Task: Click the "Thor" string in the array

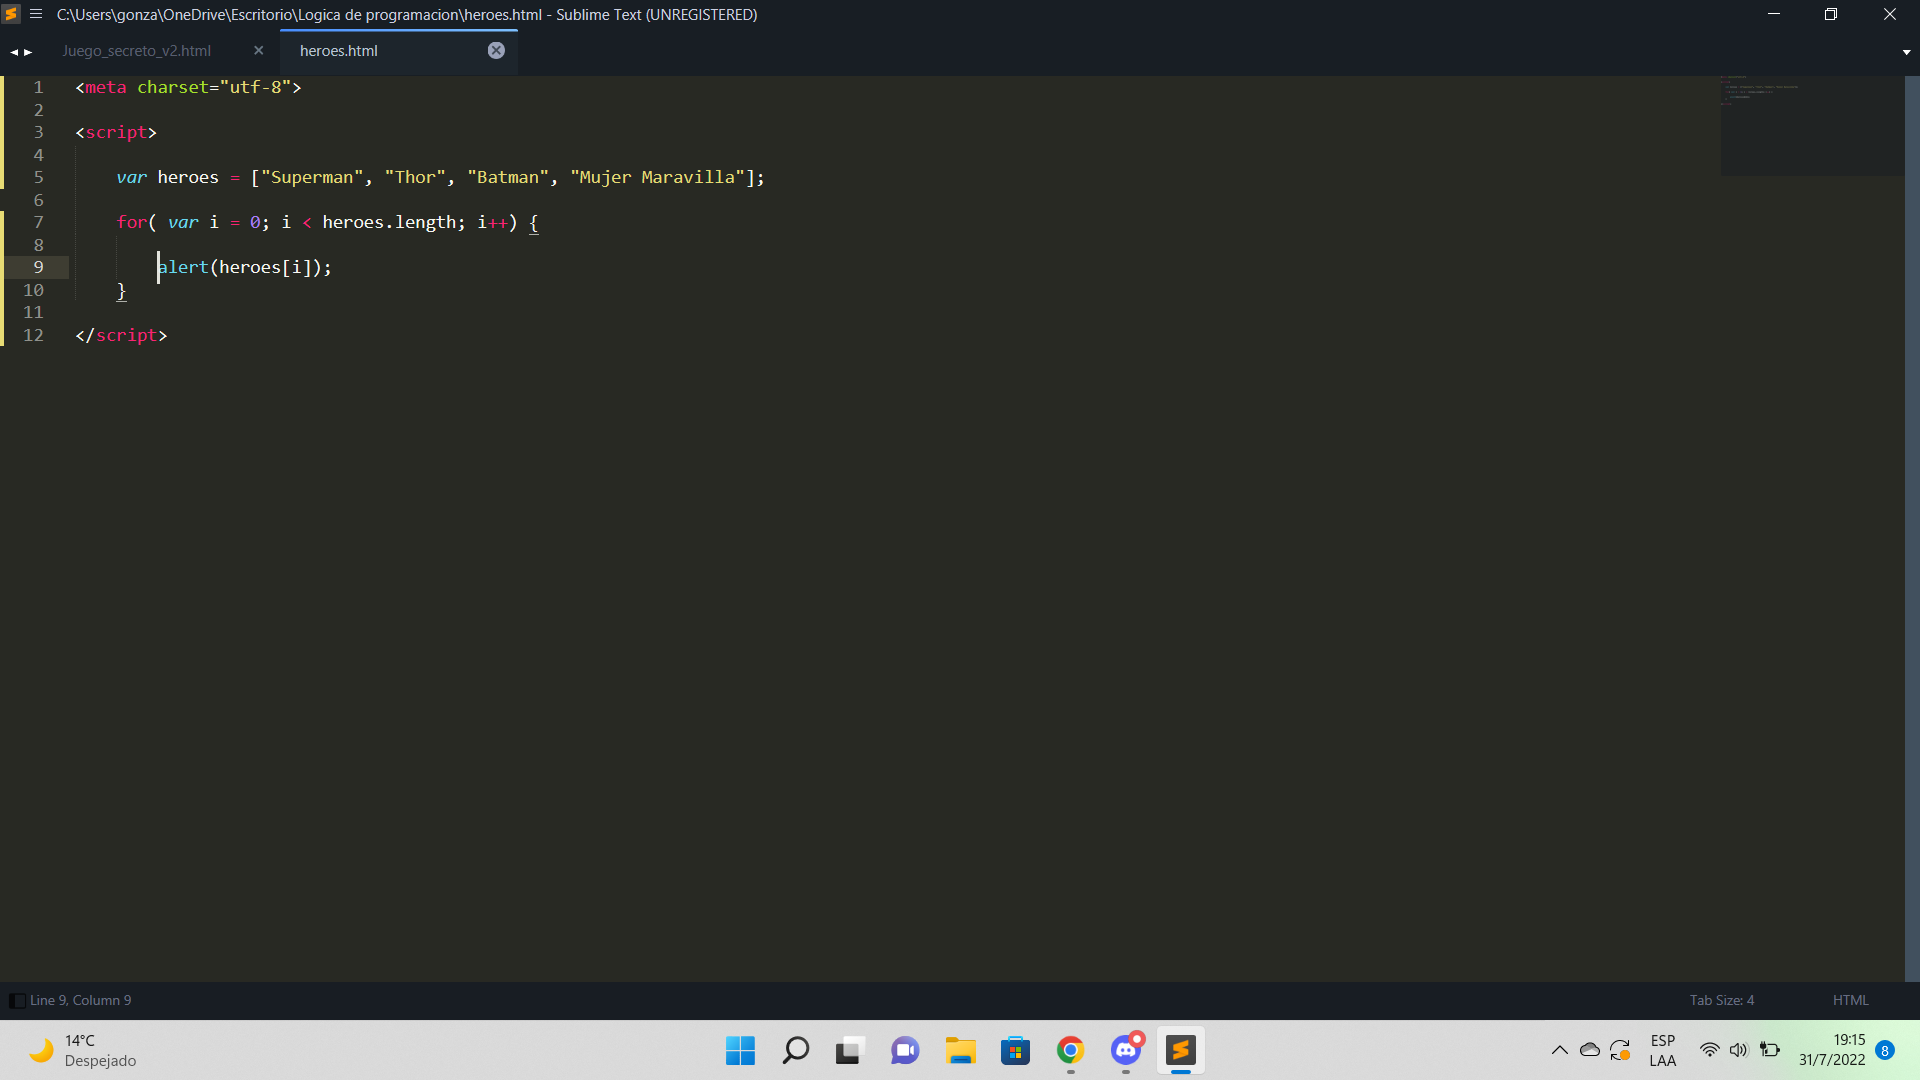Action: tap(415, 177)
